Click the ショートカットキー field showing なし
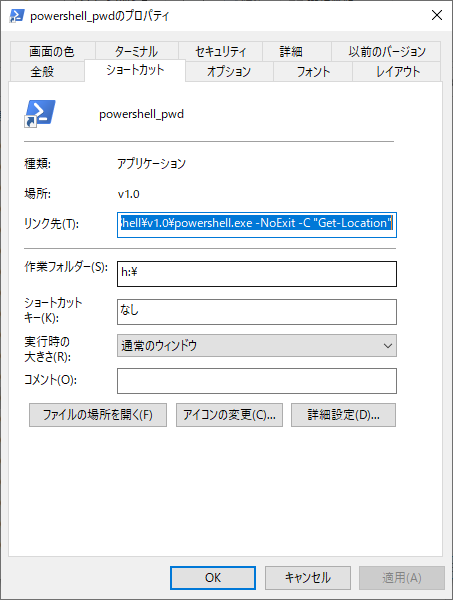Image resolution: width=453 pixels, height=600 pixels. point(257,312)
